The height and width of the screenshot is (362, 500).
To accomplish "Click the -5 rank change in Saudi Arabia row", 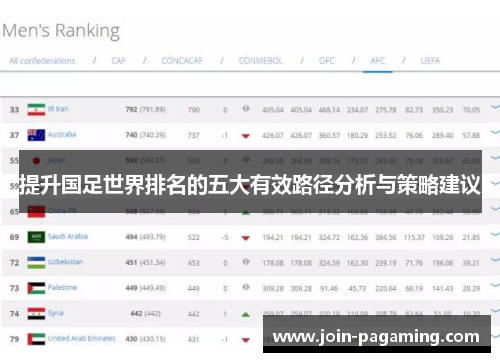I will (x=225, y=237).
